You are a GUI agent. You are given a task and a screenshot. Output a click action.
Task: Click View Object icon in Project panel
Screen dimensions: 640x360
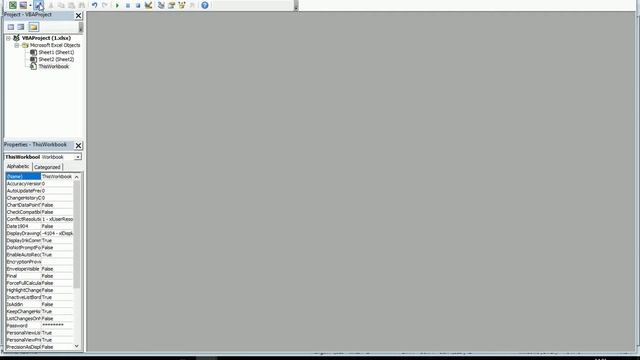tap(21, 27)
